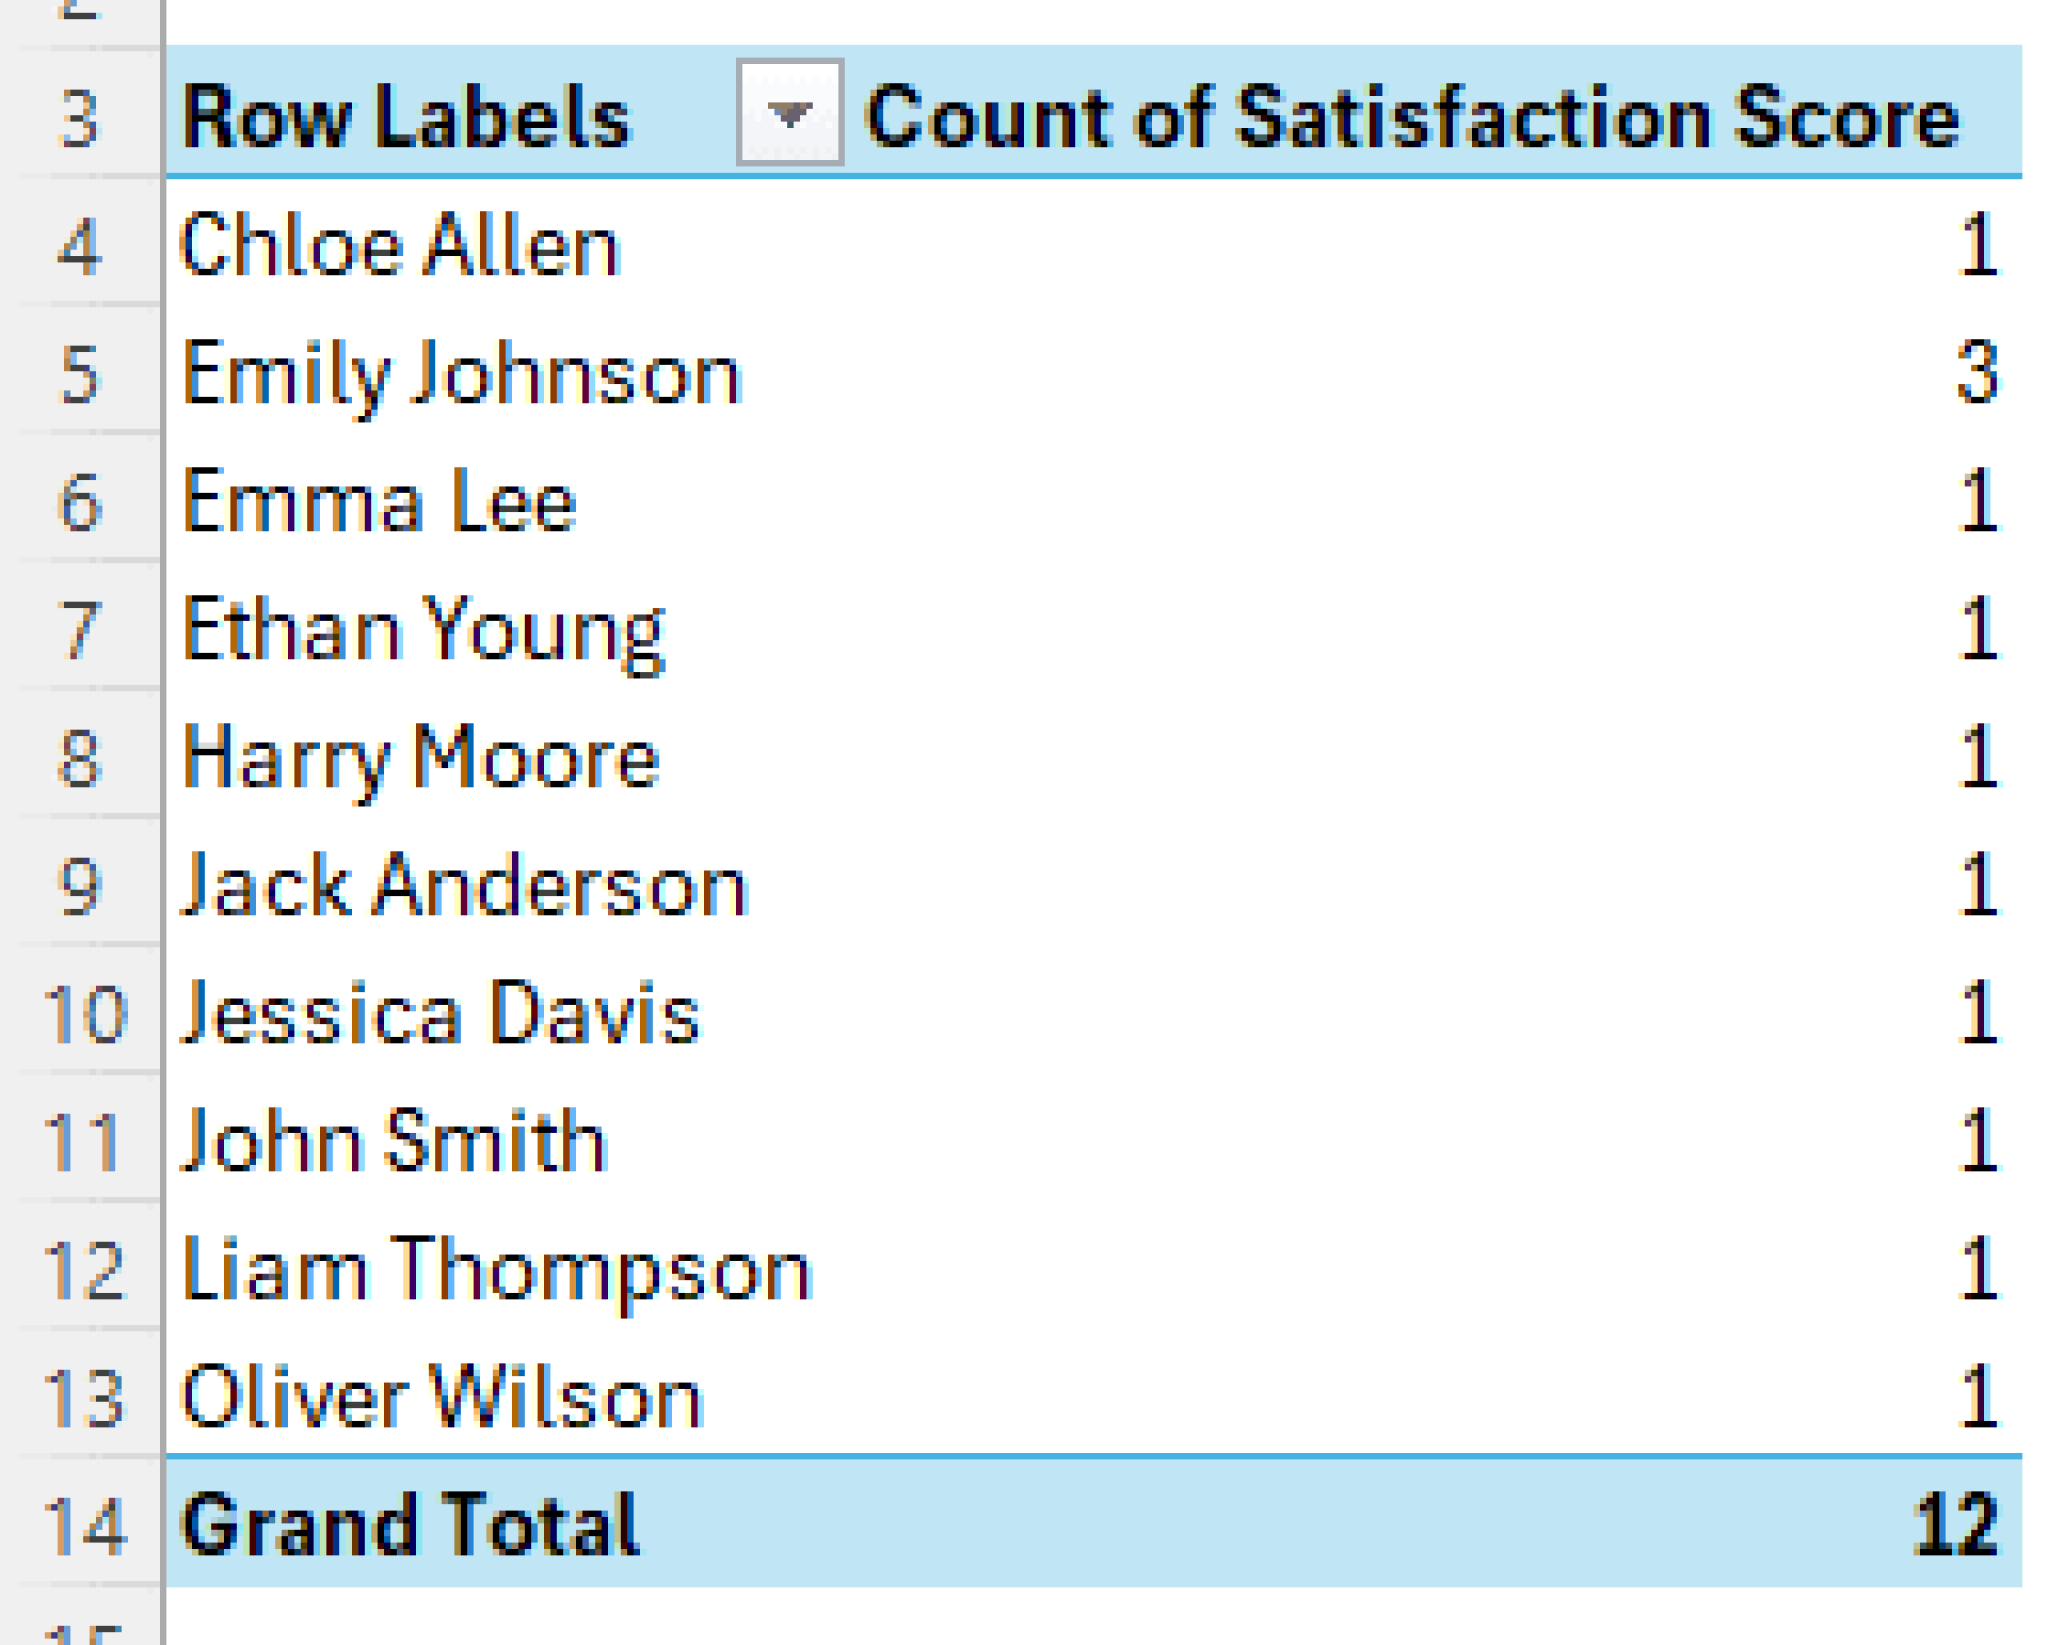This screenshot has height=1645, width=2048.
Task: Click the Oliver Wilson row label
Action: coord(442,1398)
